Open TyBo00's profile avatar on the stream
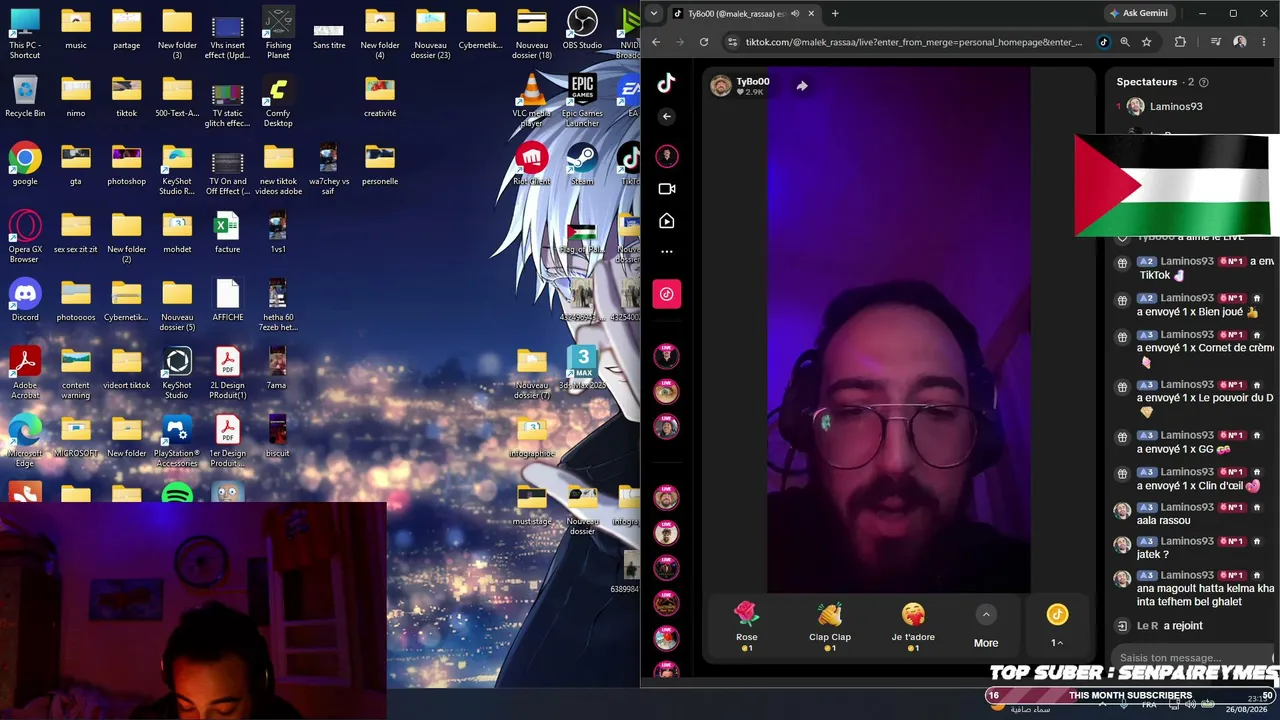Screen dimensions: 1280x720 point(721,86)
